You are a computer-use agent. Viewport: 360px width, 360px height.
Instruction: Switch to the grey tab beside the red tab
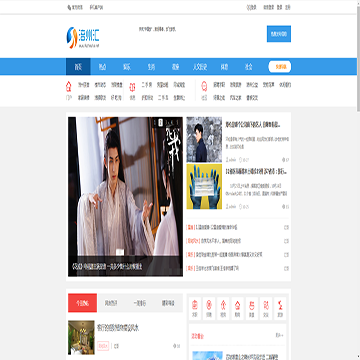pyautogui.click(x=111, y=303)
